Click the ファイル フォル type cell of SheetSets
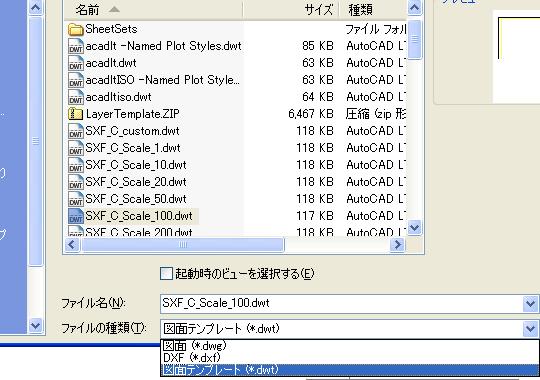Image resolution: width=540 pixels, height=380 pixels. pos(376,29)
